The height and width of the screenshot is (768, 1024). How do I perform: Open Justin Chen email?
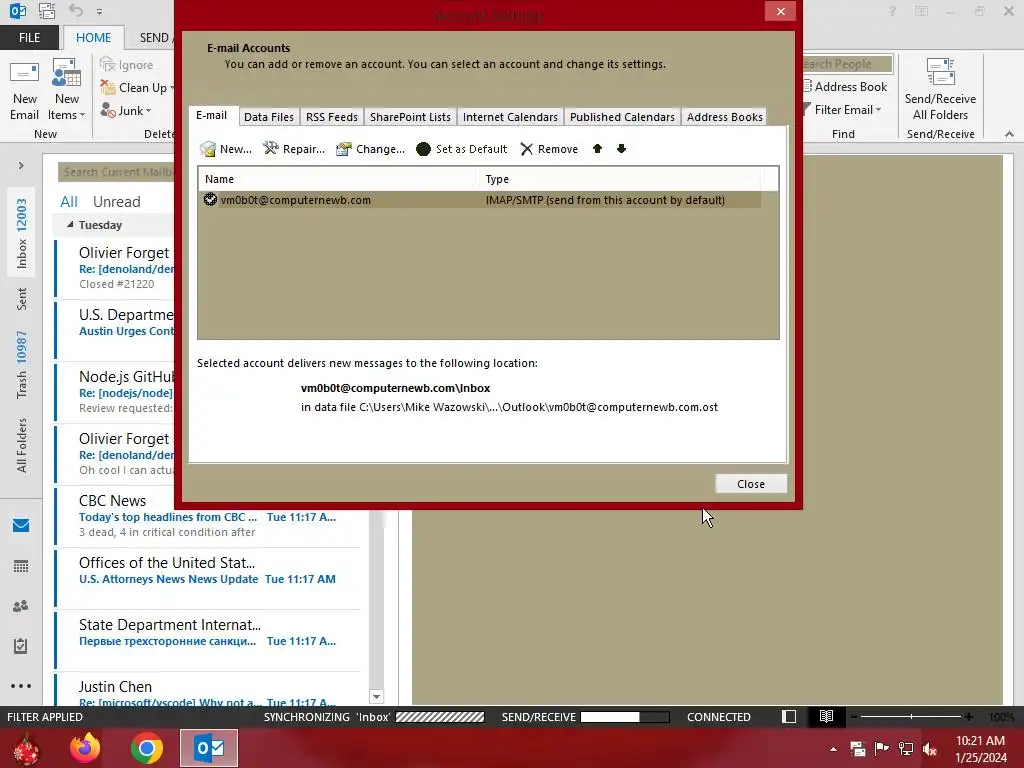point(208,692)
